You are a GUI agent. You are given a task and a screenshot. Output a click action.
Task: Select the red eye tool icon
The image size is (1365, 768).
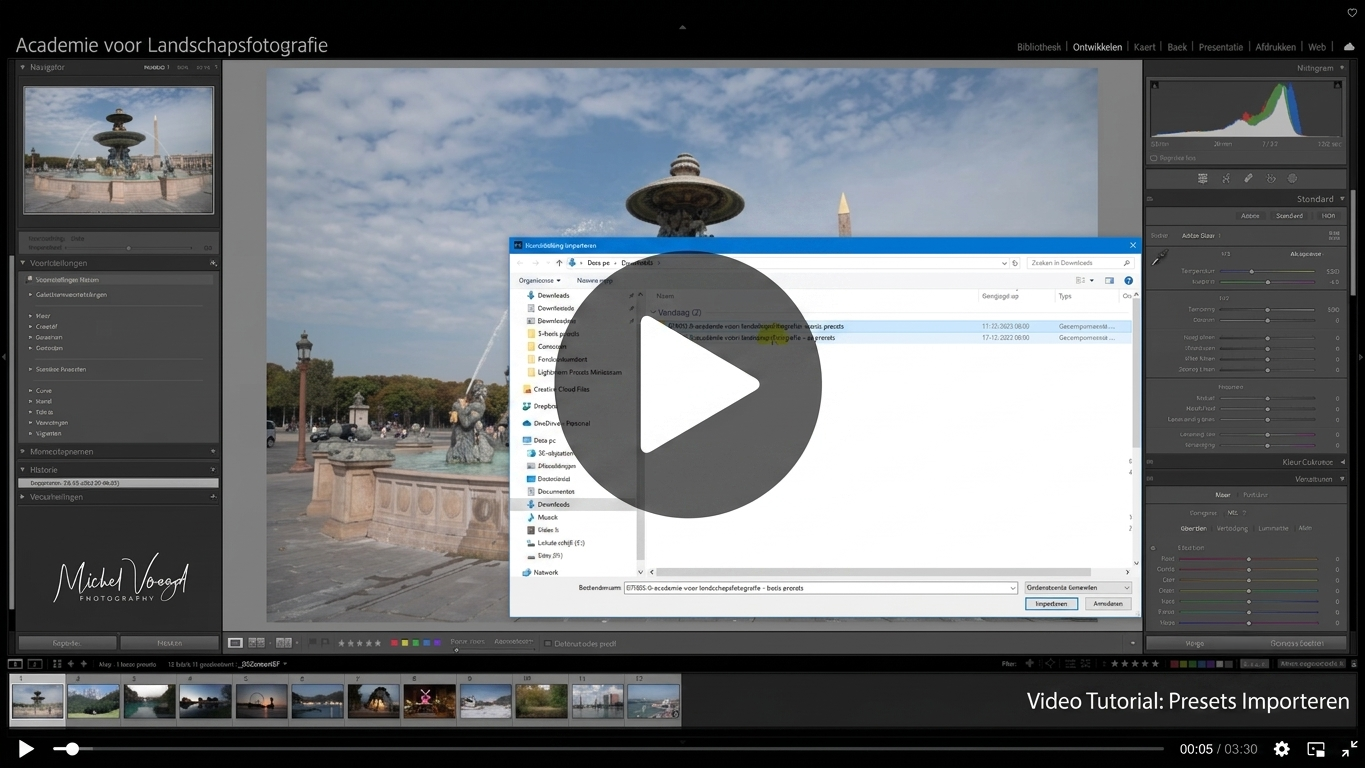pos(1271,179)
